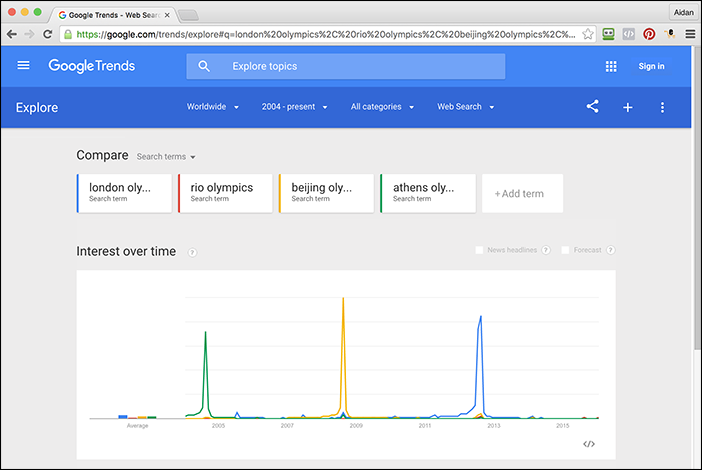Click the Google Trends logo
This screenshot has height=470, width=702.
point(92,66)
